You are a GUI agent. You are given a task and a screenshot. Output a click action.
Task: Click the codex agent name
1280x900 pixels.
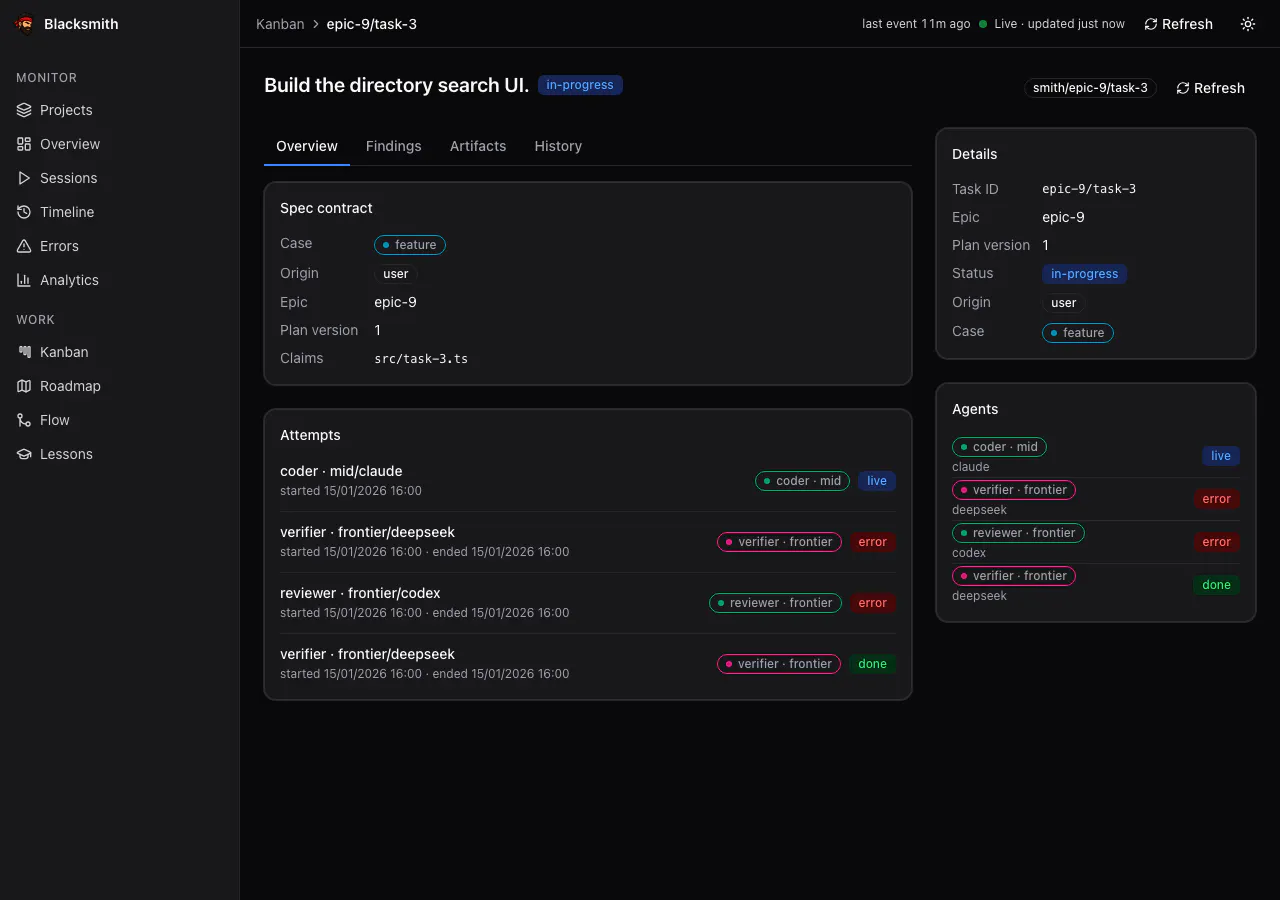pyautogui.click(x=969, y=553)
